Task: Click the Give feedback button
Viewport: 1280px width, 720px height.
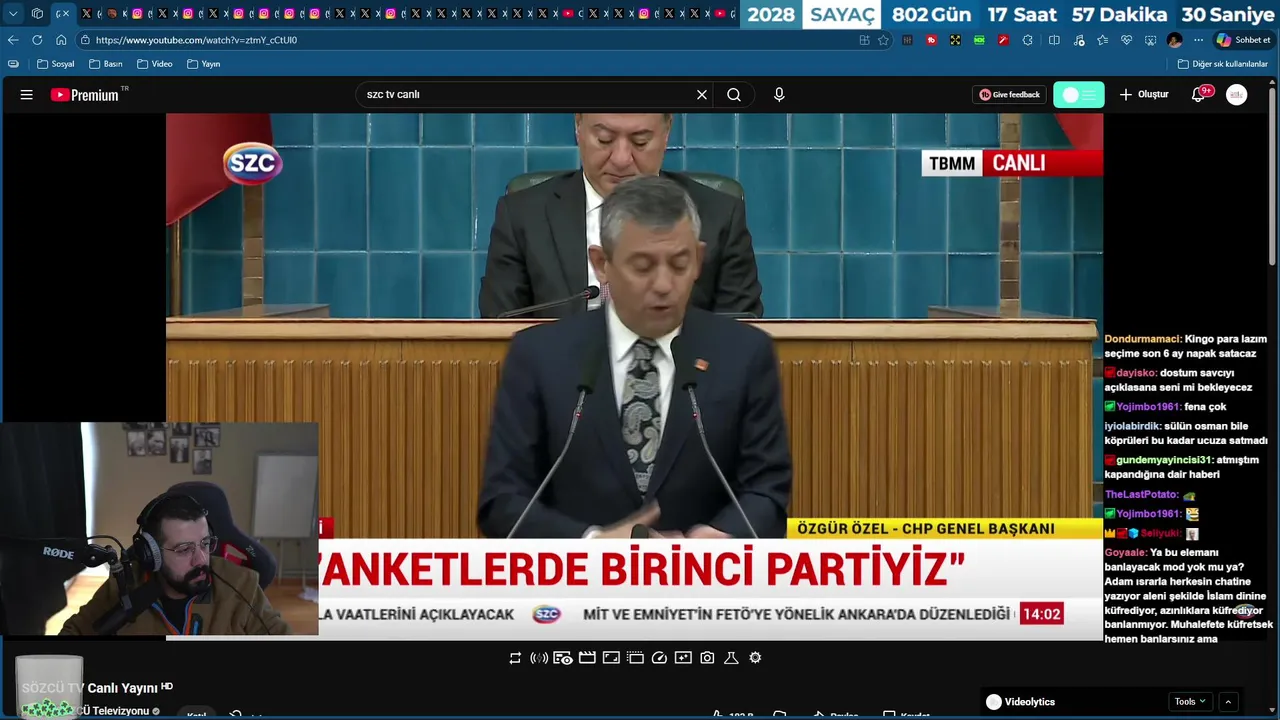Action: coord(1010,95)
